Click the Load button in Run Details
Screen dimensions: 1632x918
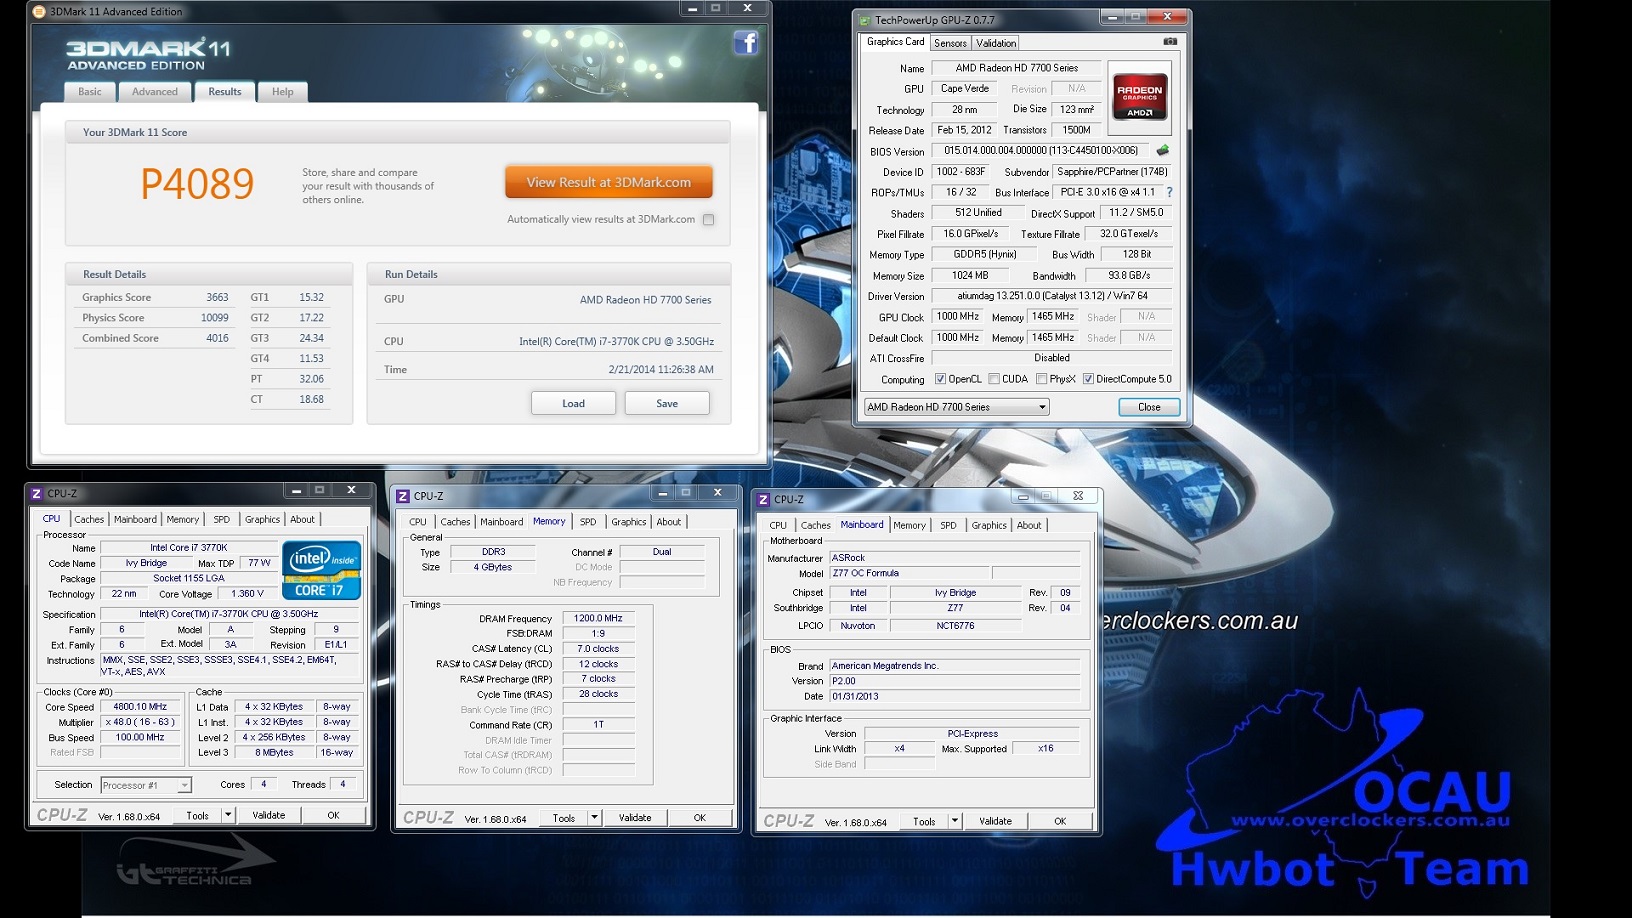(573, 403)
